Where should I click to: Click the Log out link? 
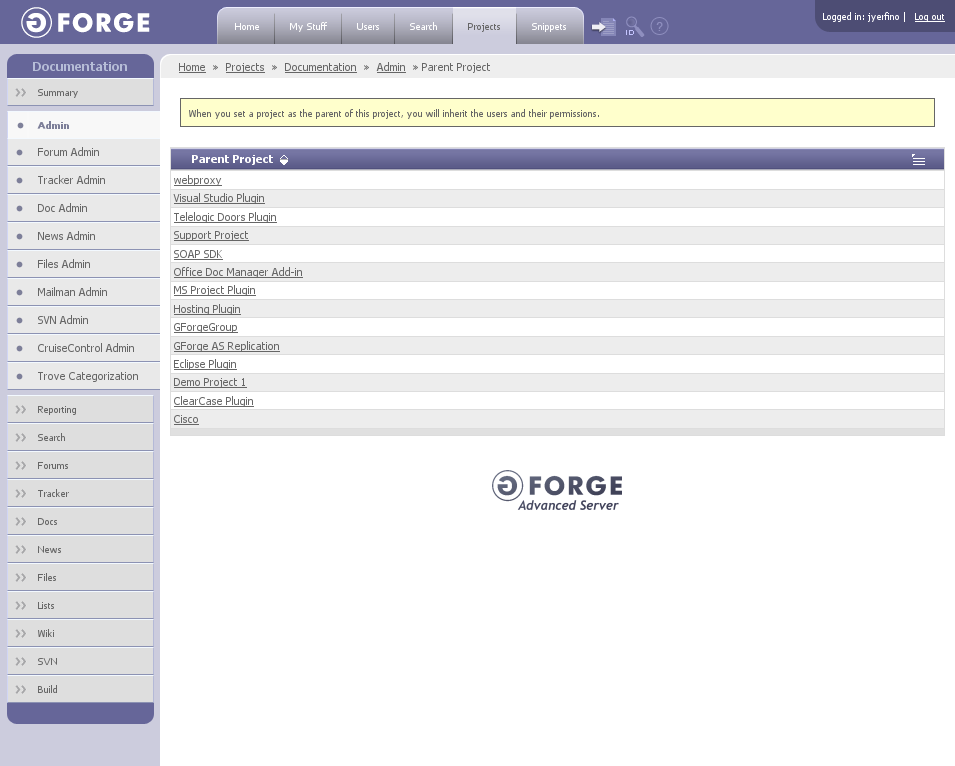pos(929,17)
